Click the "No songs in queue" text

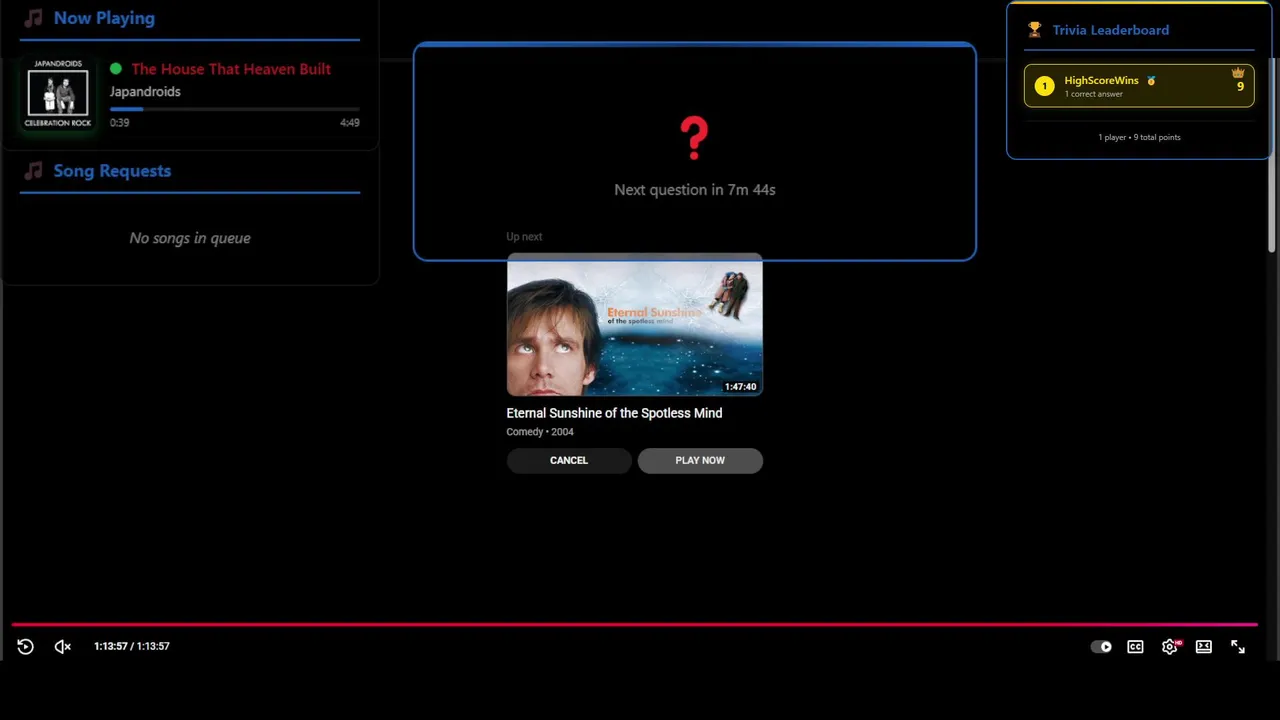pyautogui.click(x=190, y=238)
